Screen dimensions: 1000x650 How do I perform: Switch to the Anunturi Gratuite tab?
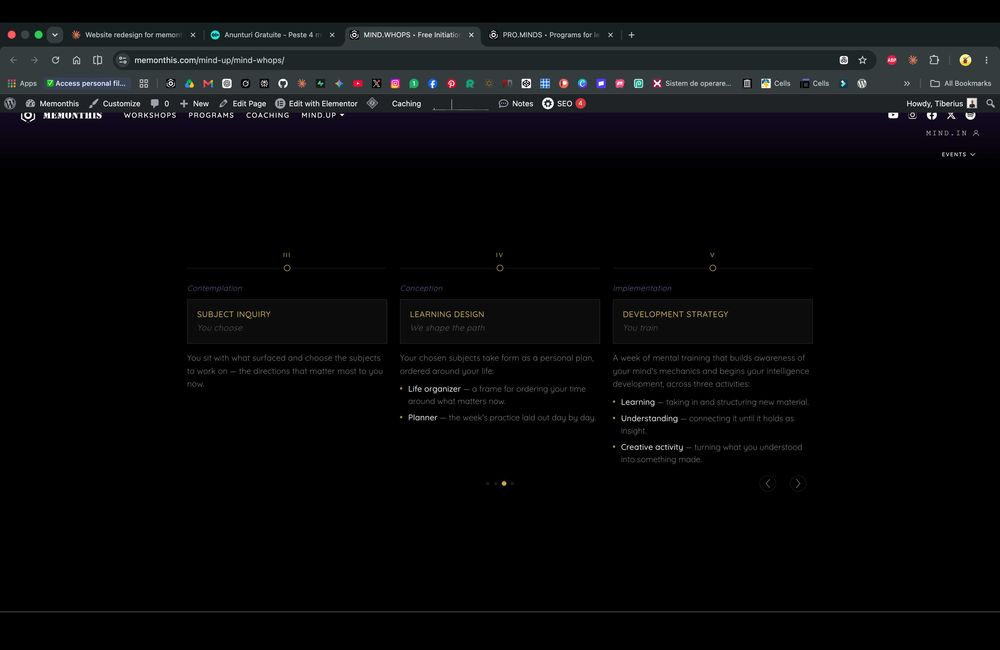click(273, 35)
